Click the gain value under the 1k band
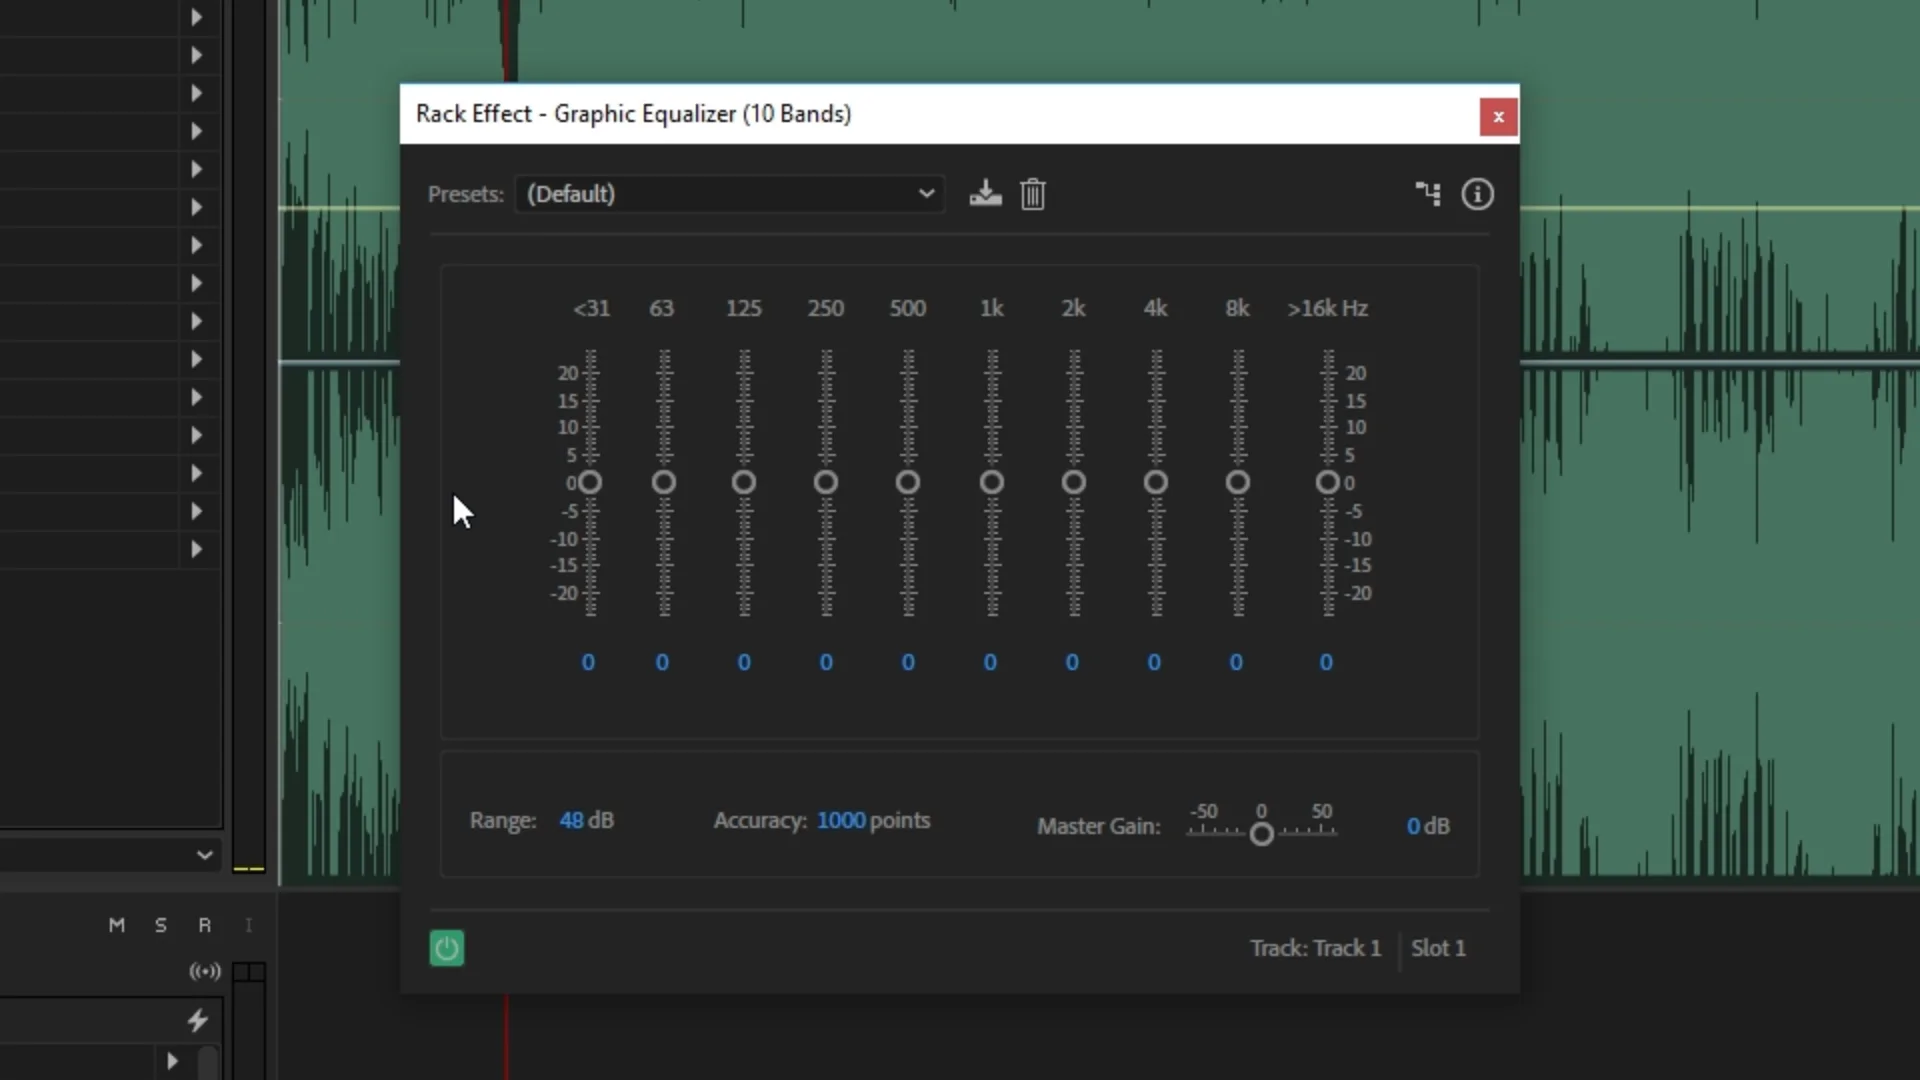This screenshot has height=1080, width=1920. (990, 662)
